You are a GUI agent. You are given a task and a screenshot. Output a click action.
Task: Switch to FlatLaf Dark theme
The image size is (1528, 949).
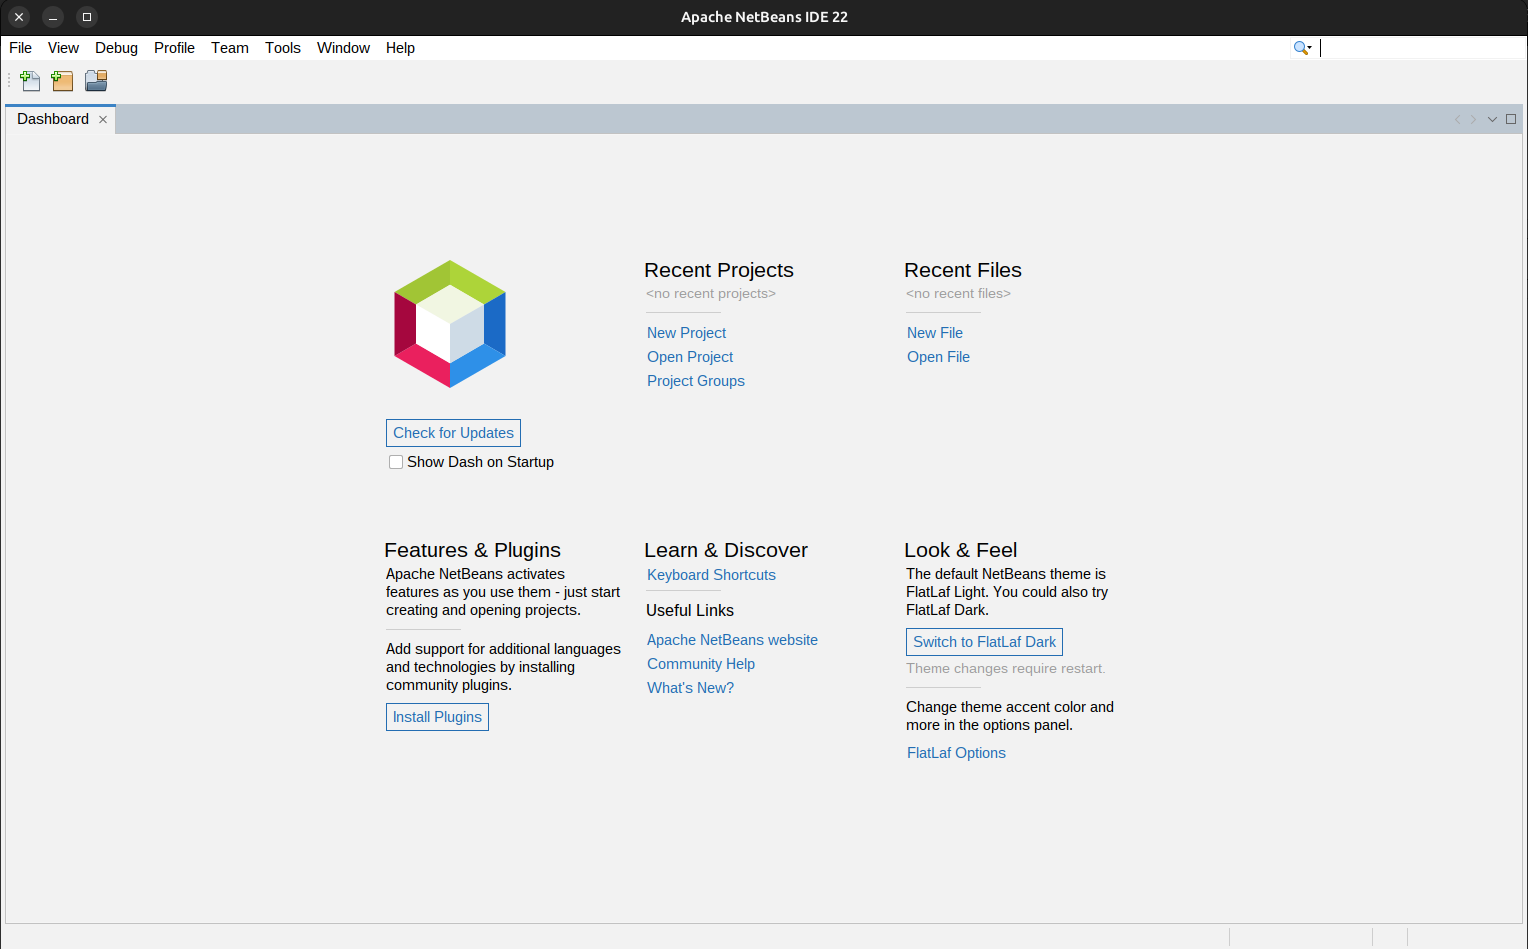click(983, 641)
